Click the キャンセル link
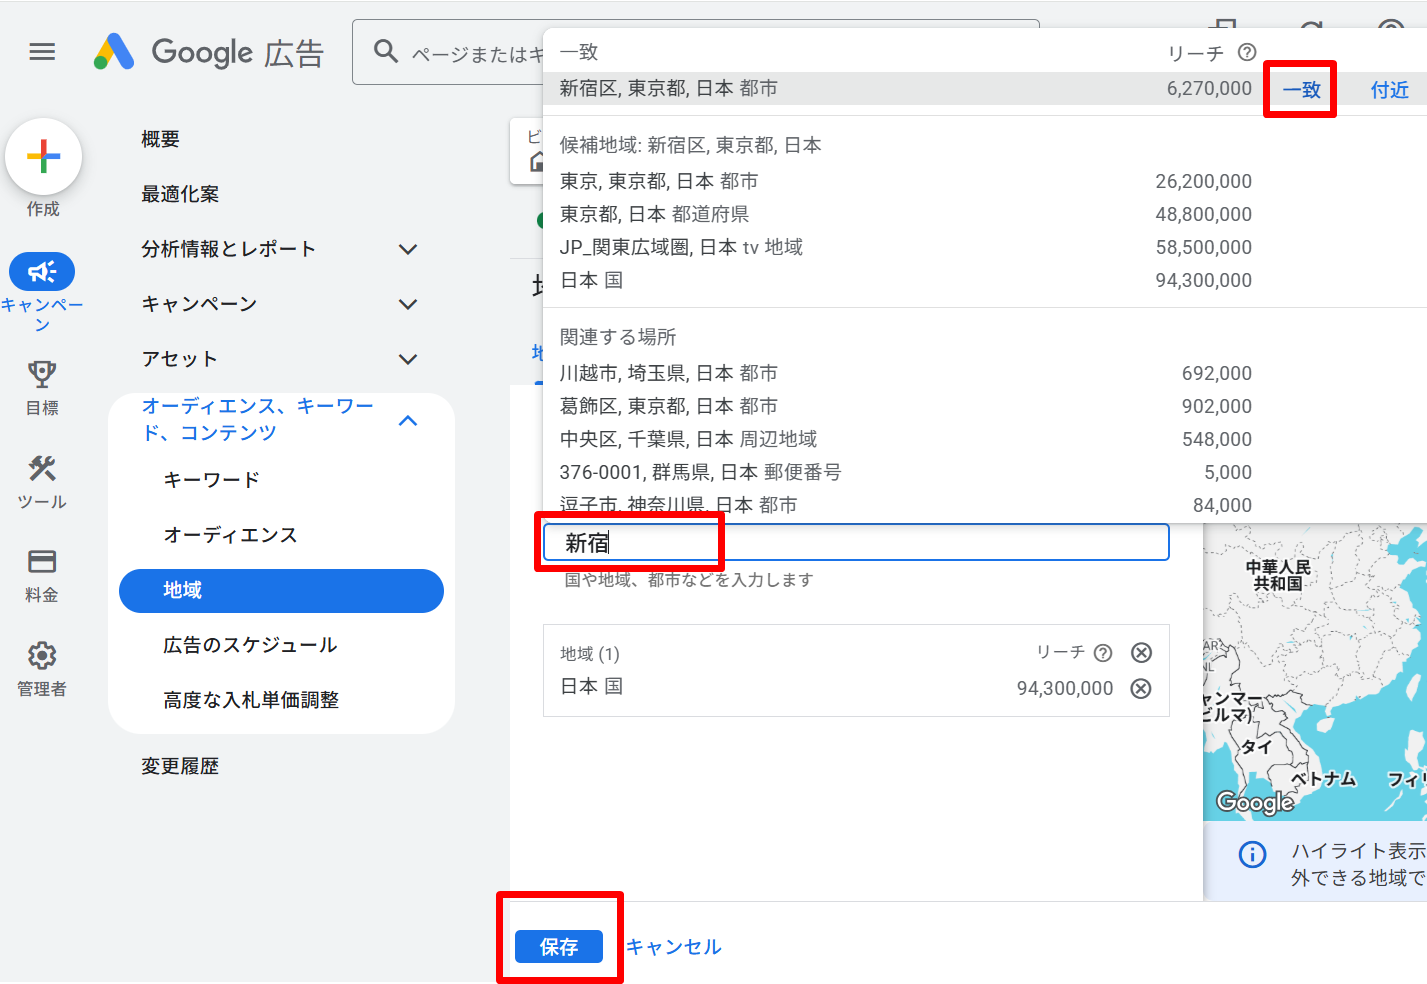The width and height of the screenshot is (1427, 984). 673,947
